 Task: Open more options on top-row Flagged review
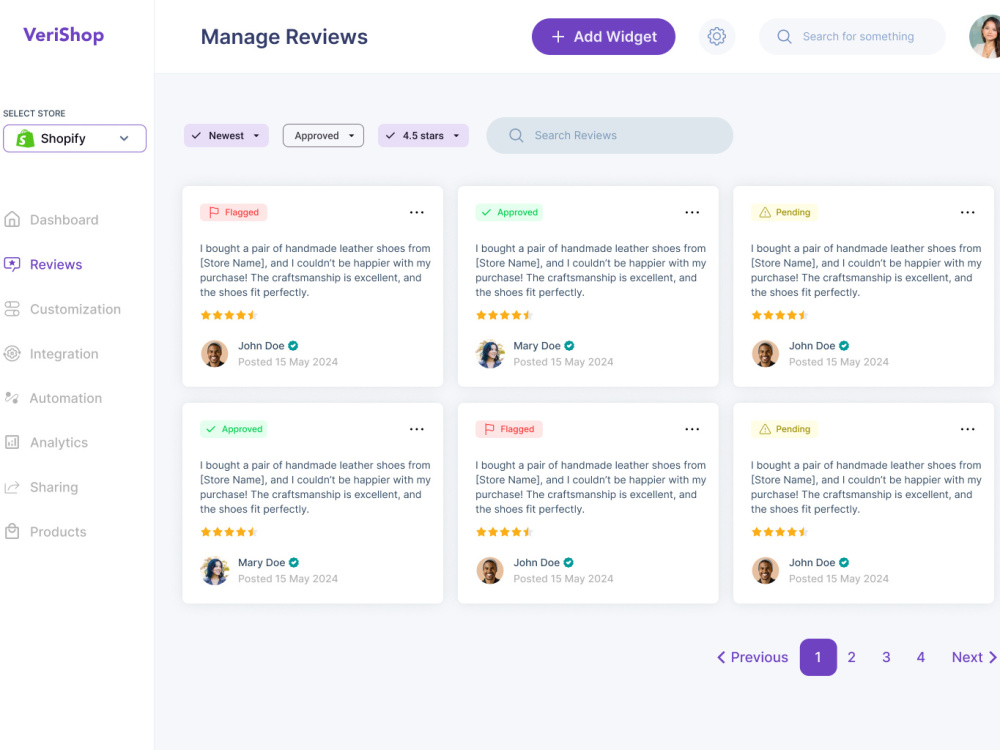(x=416, y=212)
